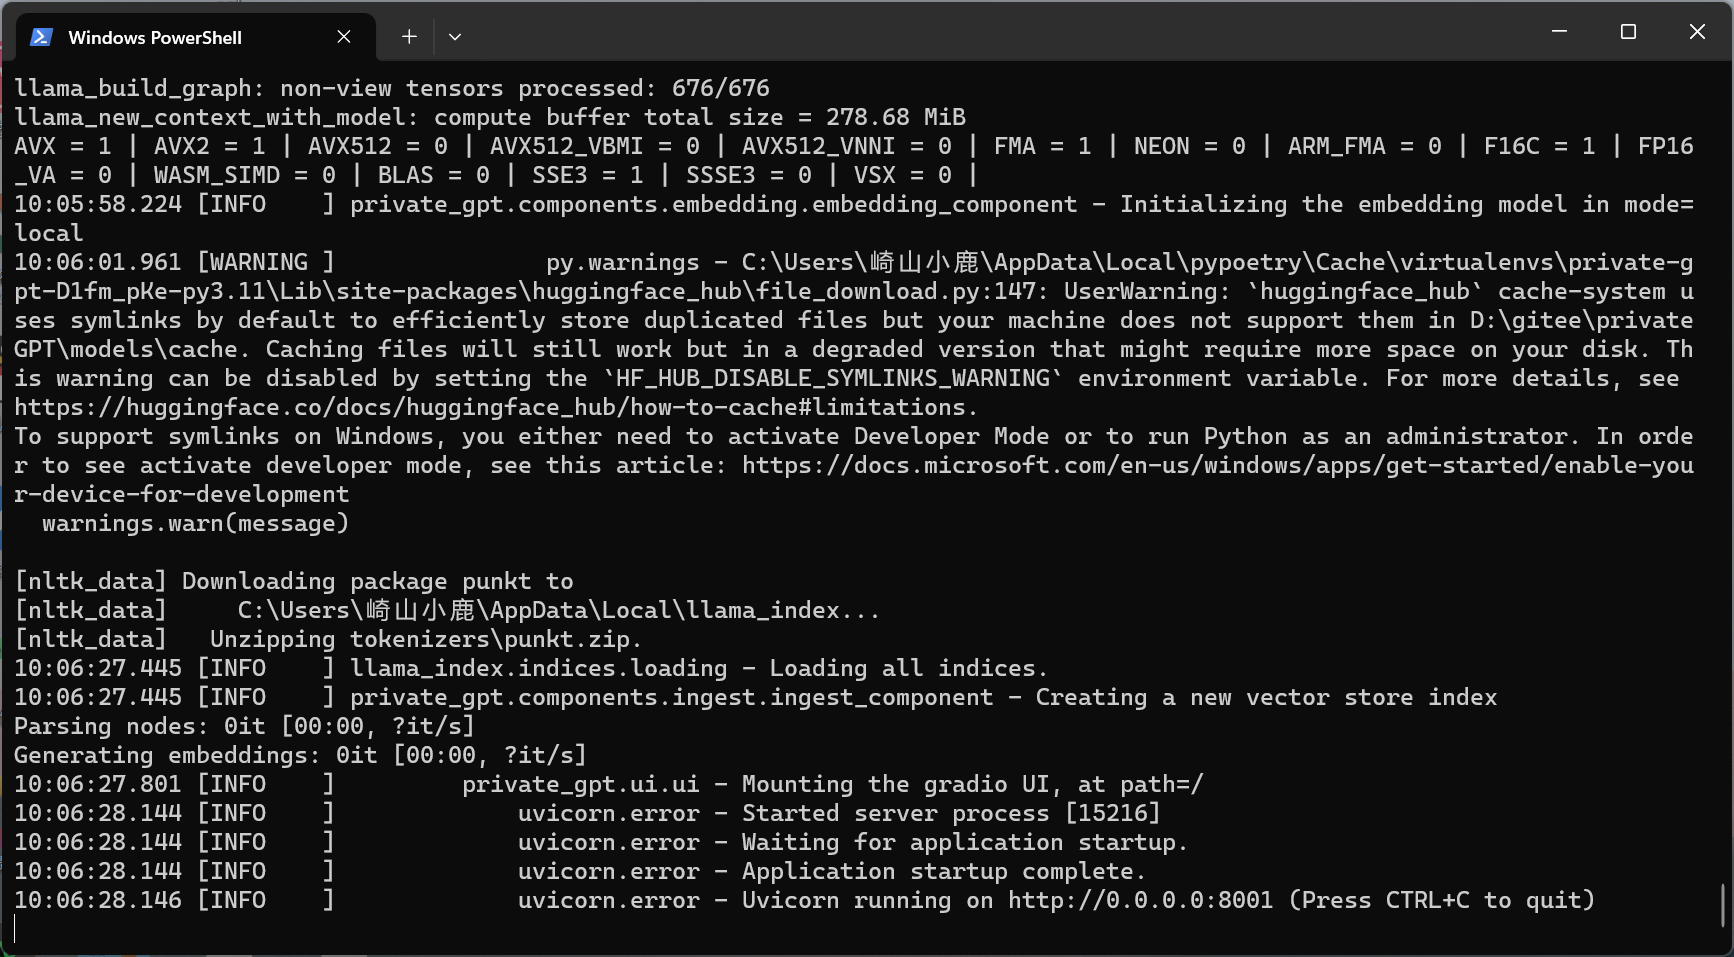Click the "Parsing nodes" progress line
This screenshot has height=957, width=1734.
click(244, 727)
